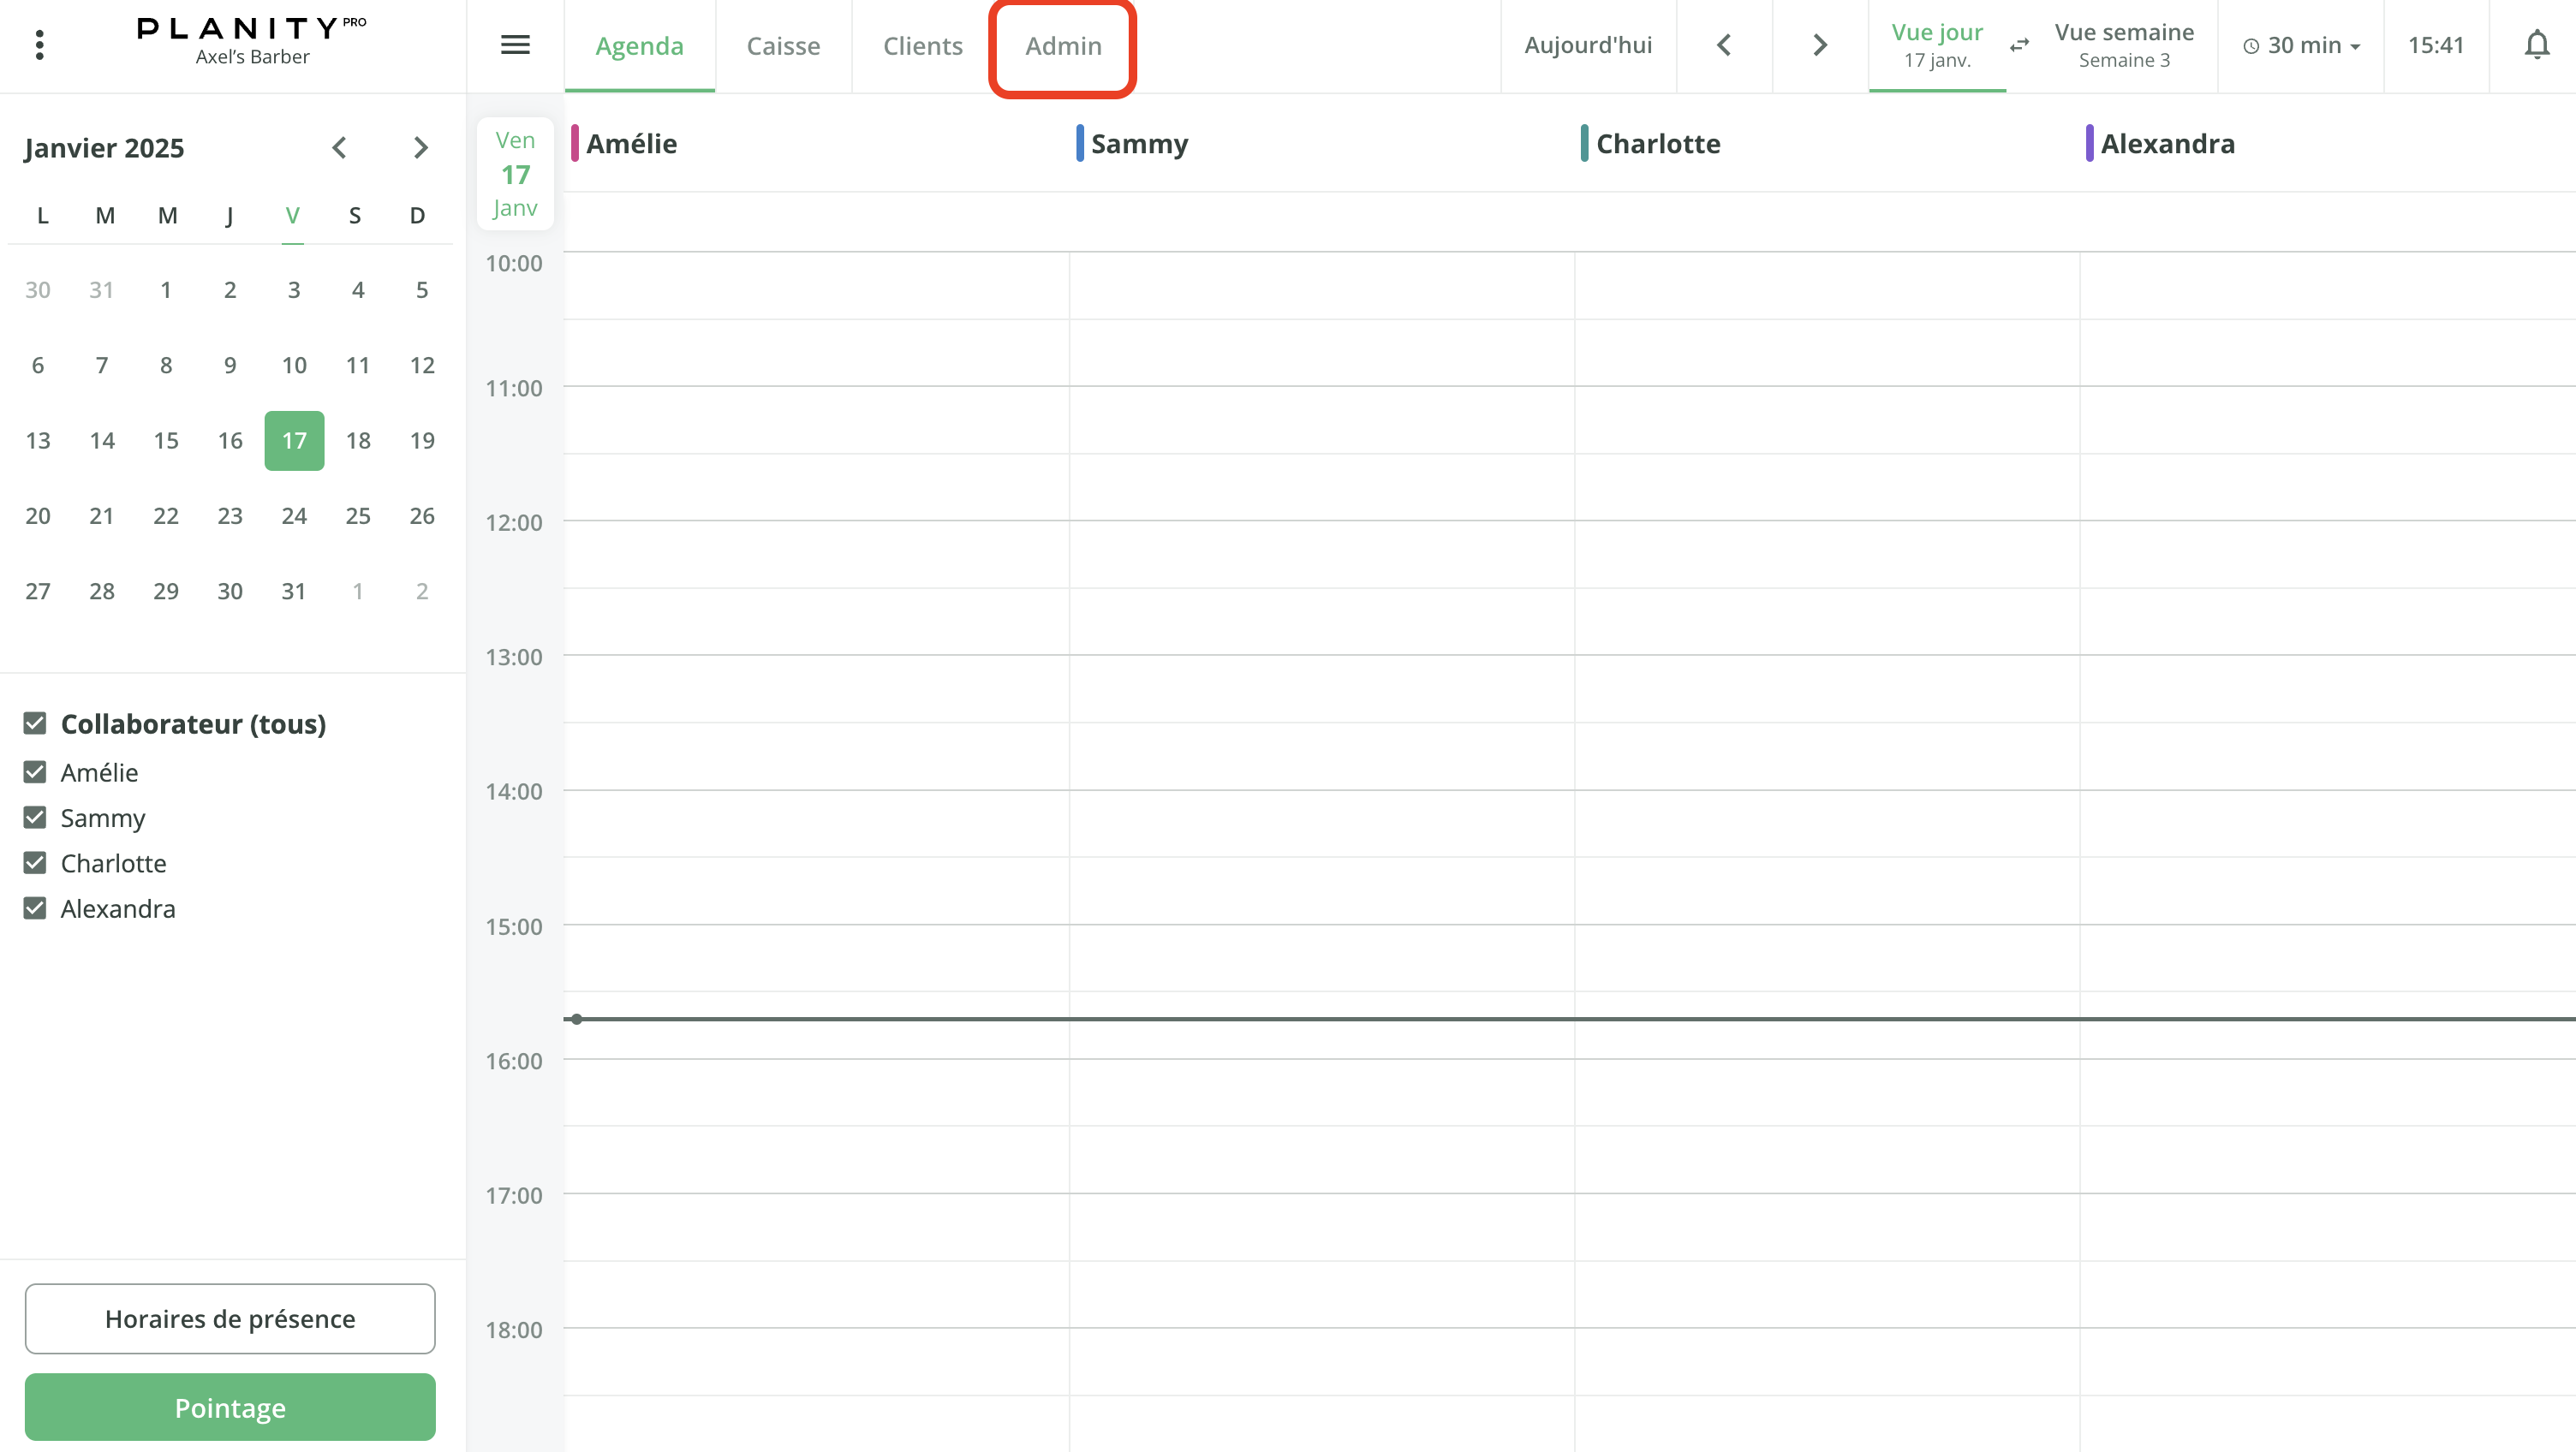
Task: Select January 24 in the mini calendar
Action: click(x=293, y=516)
